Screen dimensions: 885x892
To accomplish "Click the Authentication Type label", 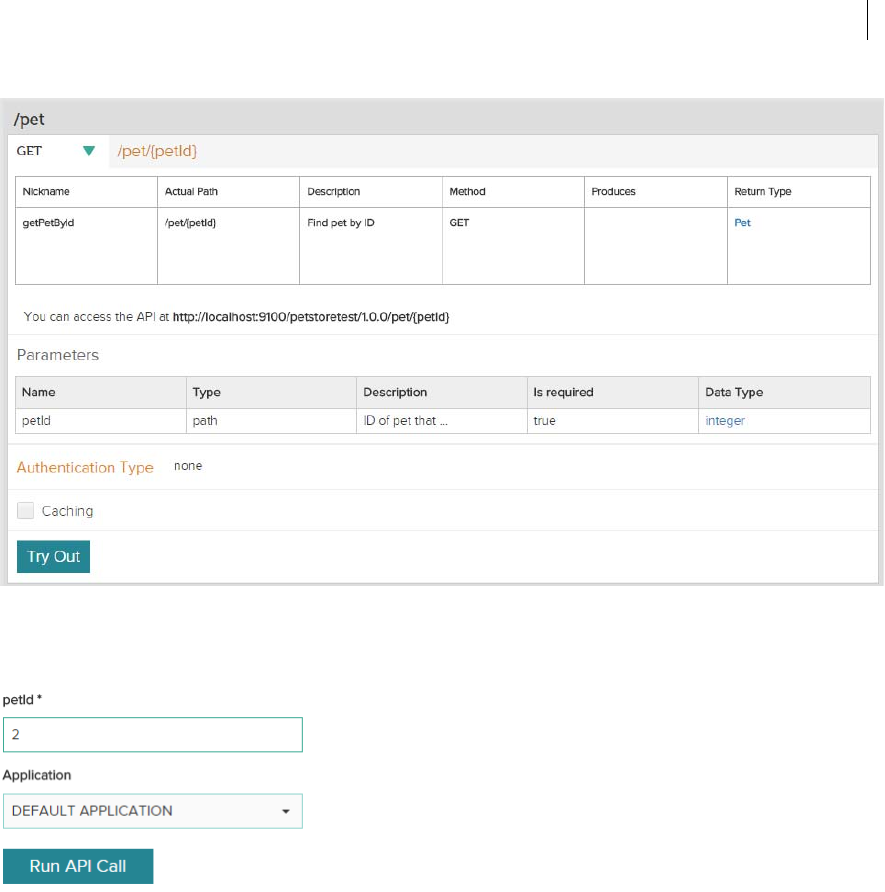I will (85, 467).
